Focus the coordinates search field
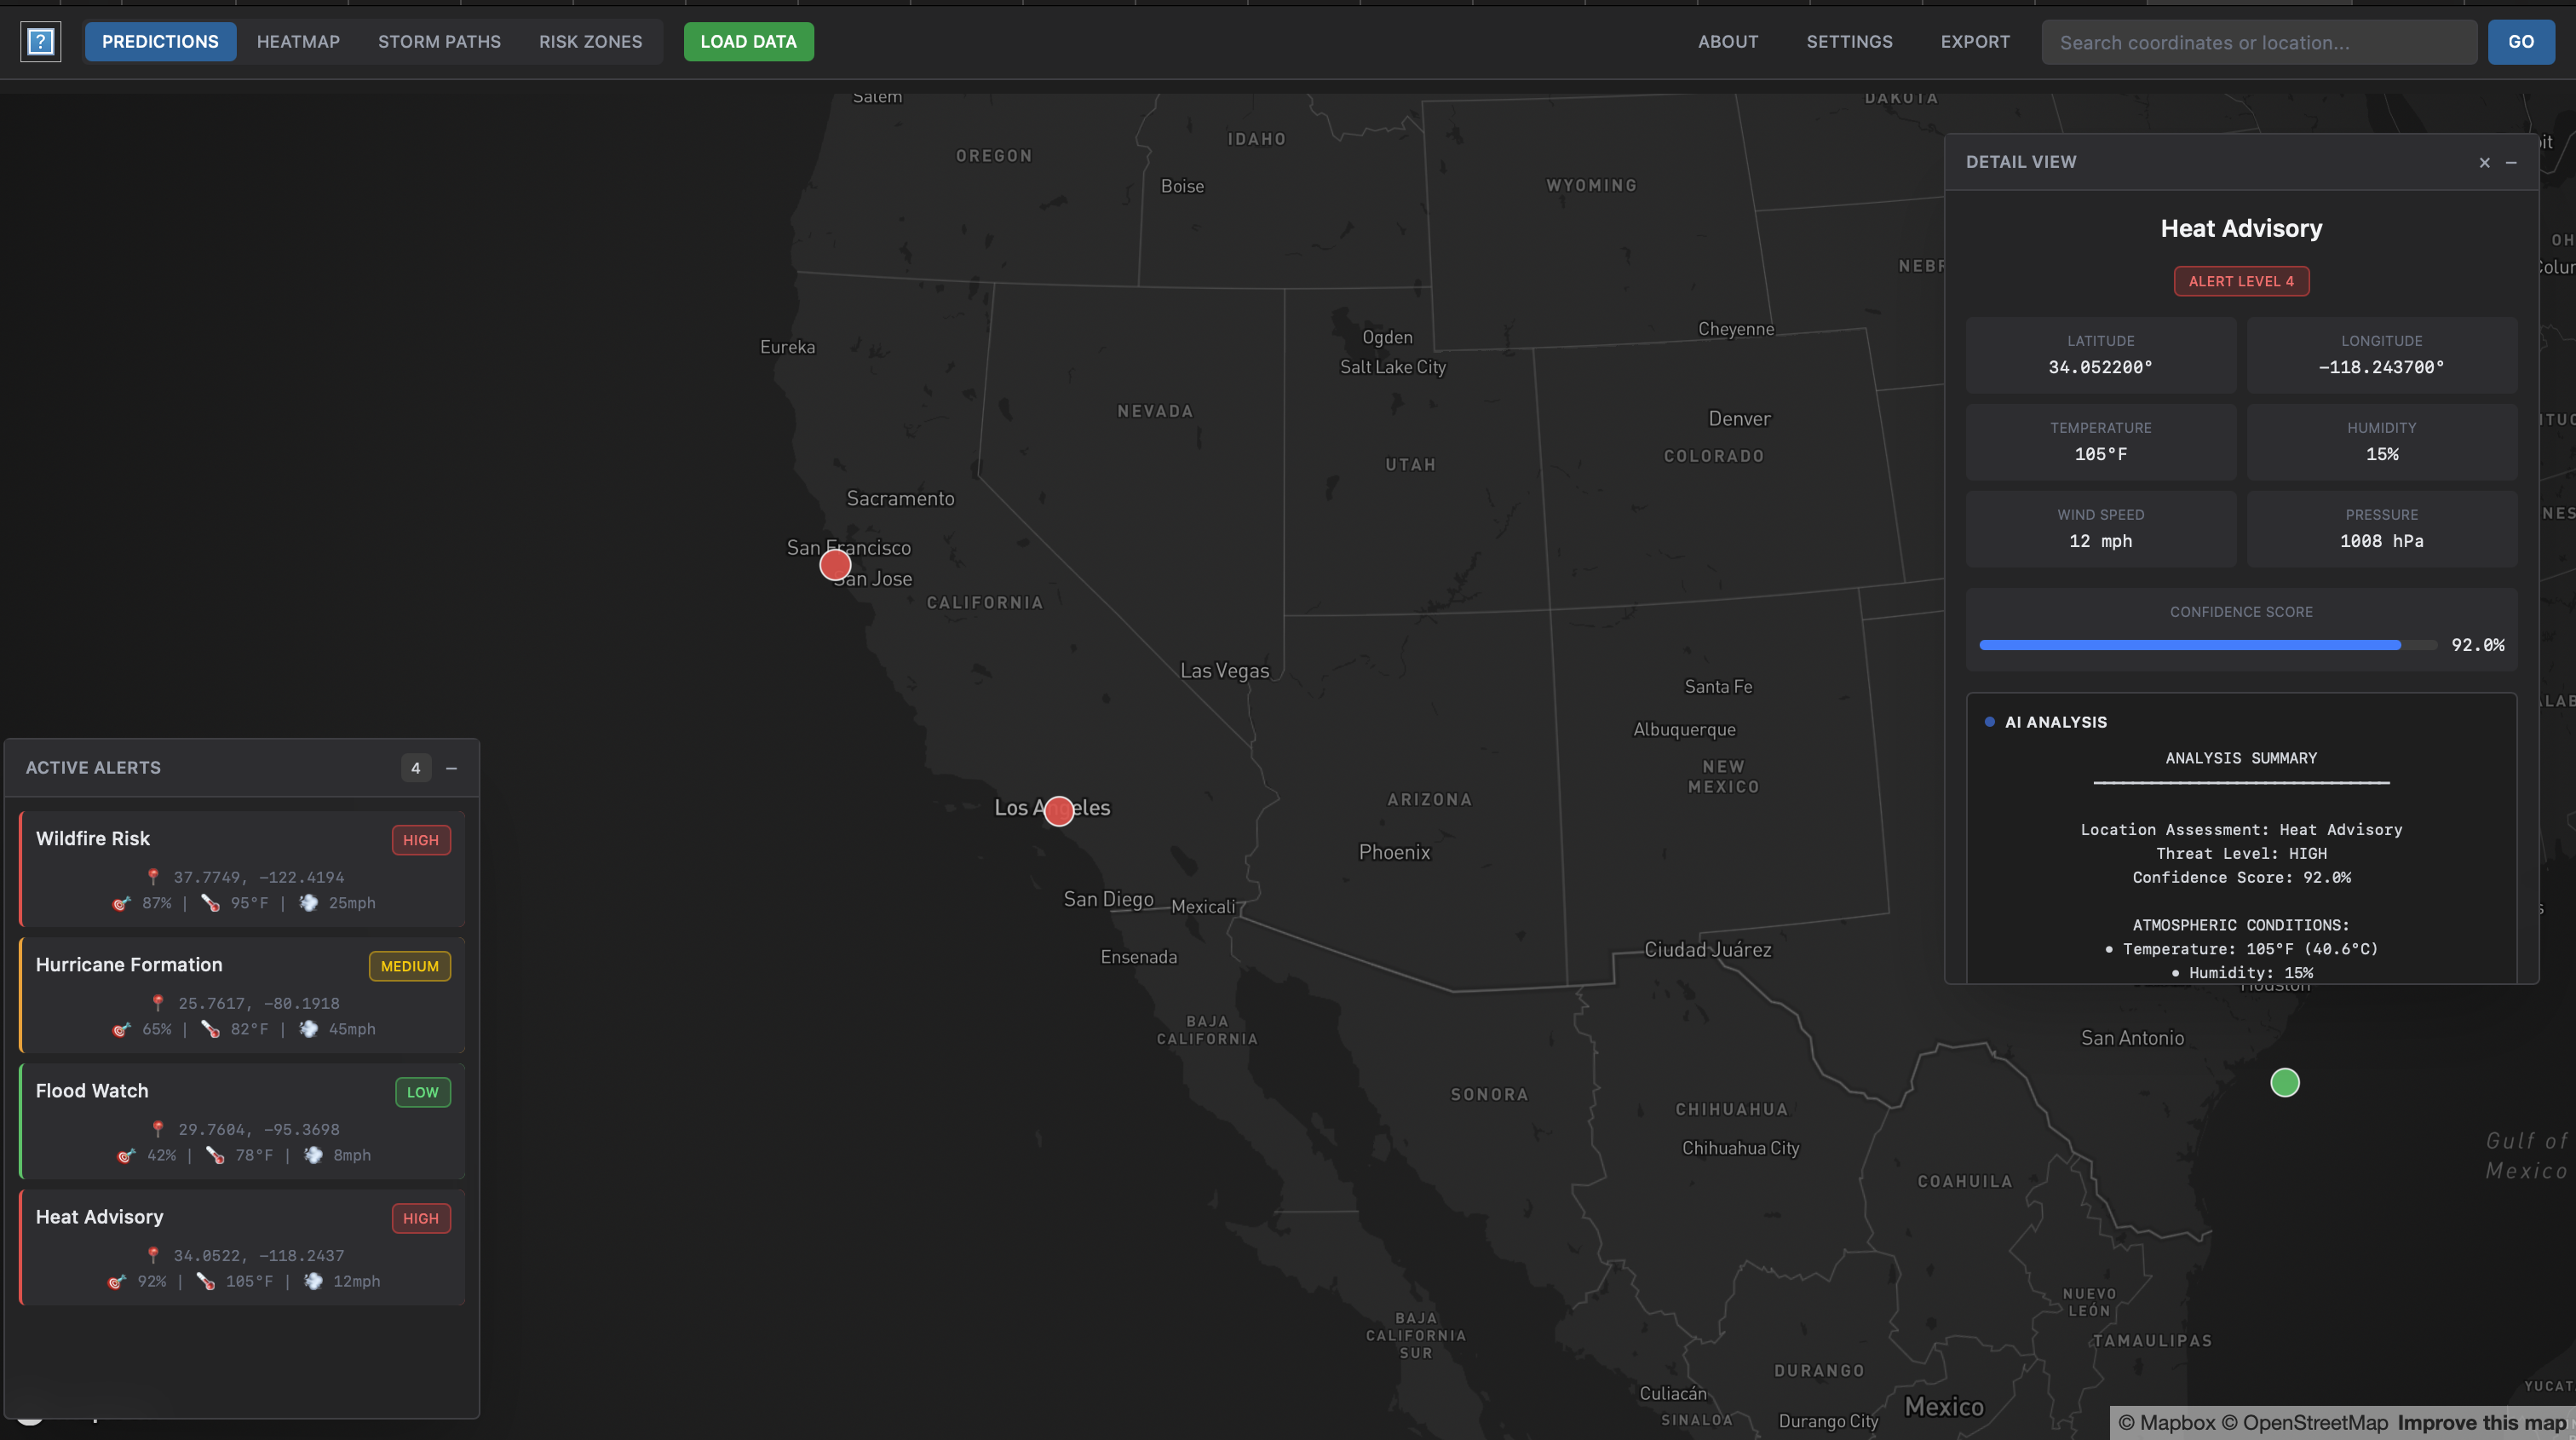This screenshot has height=1440, width=2576. [2258, 42]
